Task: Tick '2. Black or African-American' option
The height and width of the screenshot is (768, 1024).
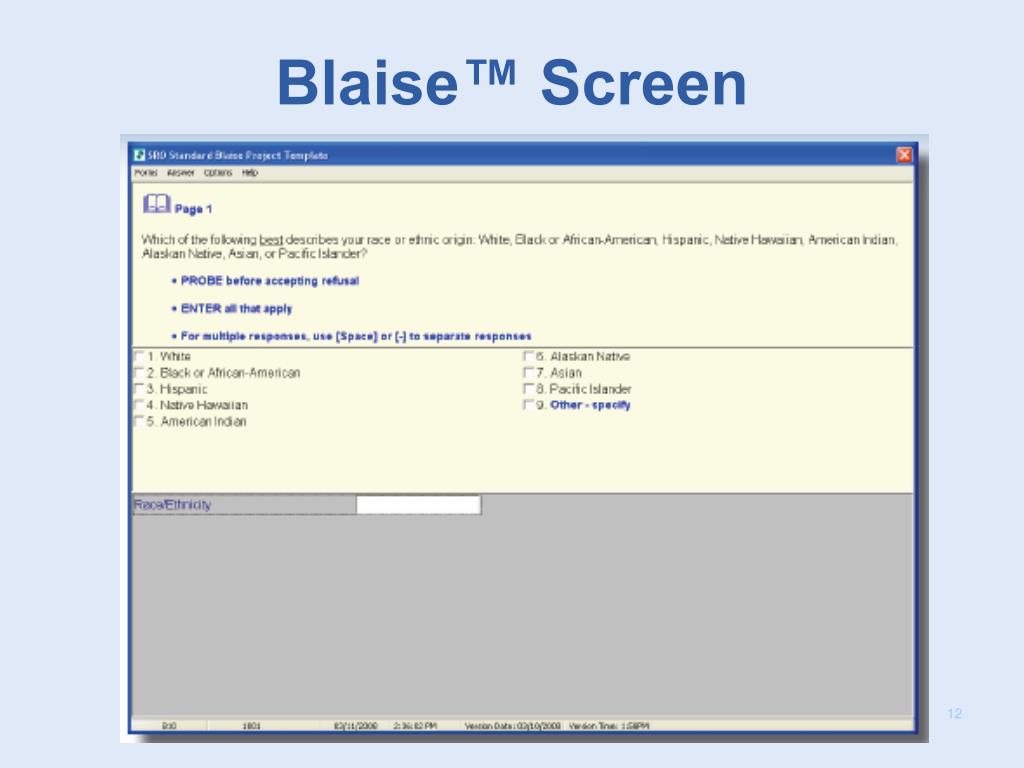Action: (x=139, y=372)
